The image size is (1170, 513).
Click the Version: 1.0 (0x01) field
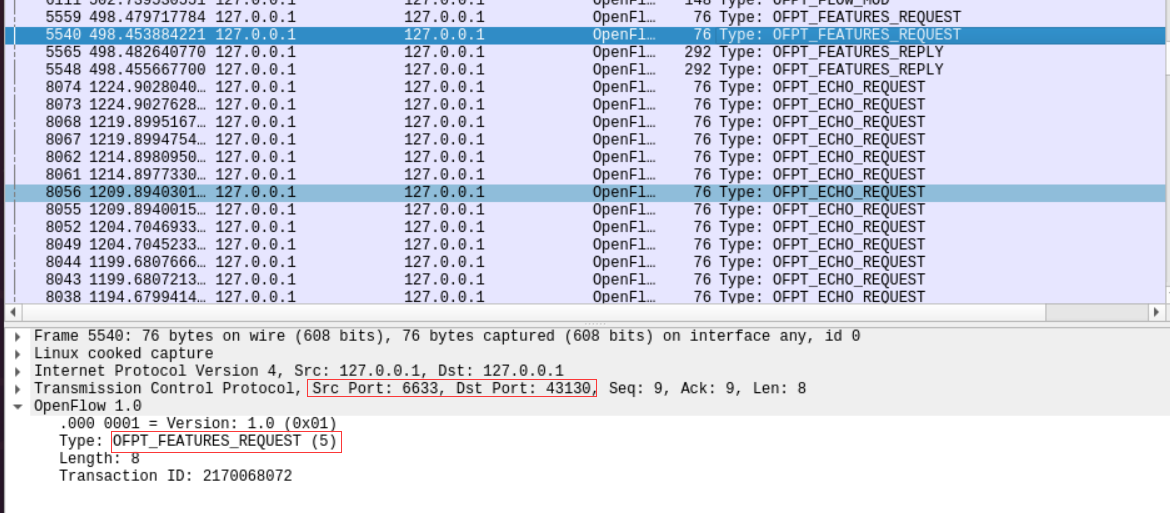(x=198, y=424)
